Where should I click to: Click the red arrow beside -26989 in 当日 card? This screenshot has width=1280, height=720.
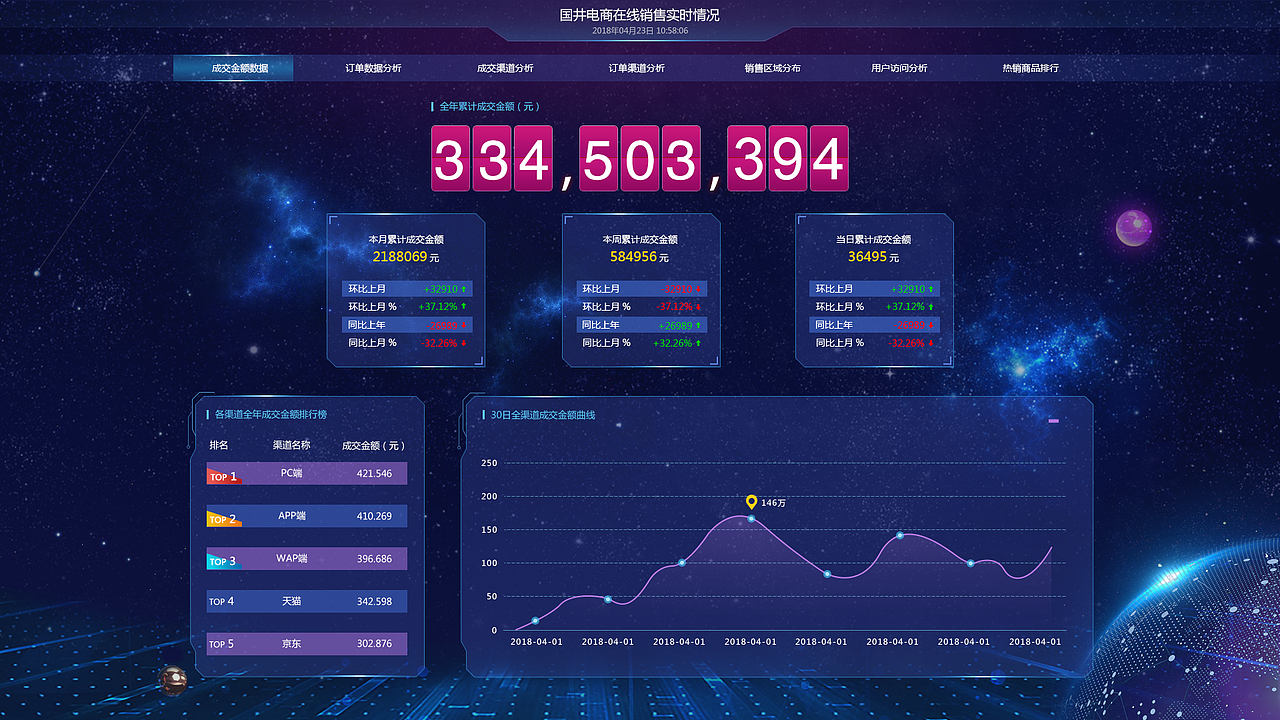coord(931,325)
